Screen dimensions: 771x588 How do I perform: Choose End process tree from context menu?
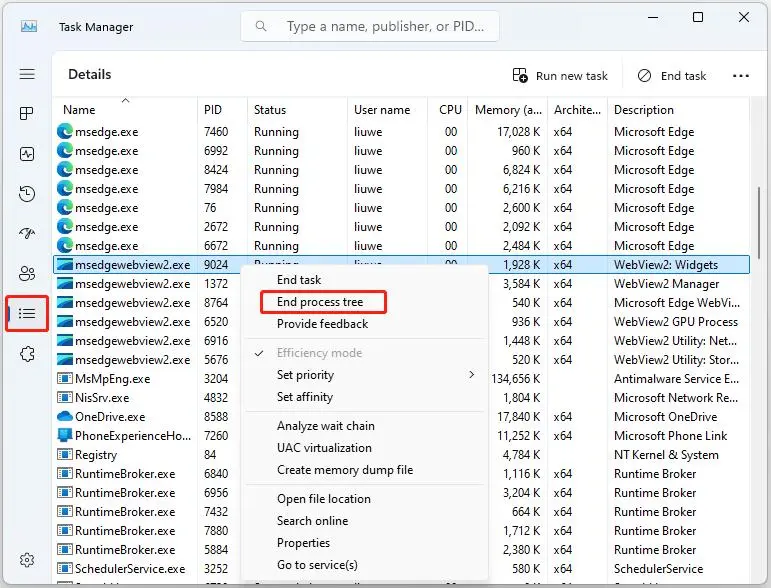[x=320, y=302]
